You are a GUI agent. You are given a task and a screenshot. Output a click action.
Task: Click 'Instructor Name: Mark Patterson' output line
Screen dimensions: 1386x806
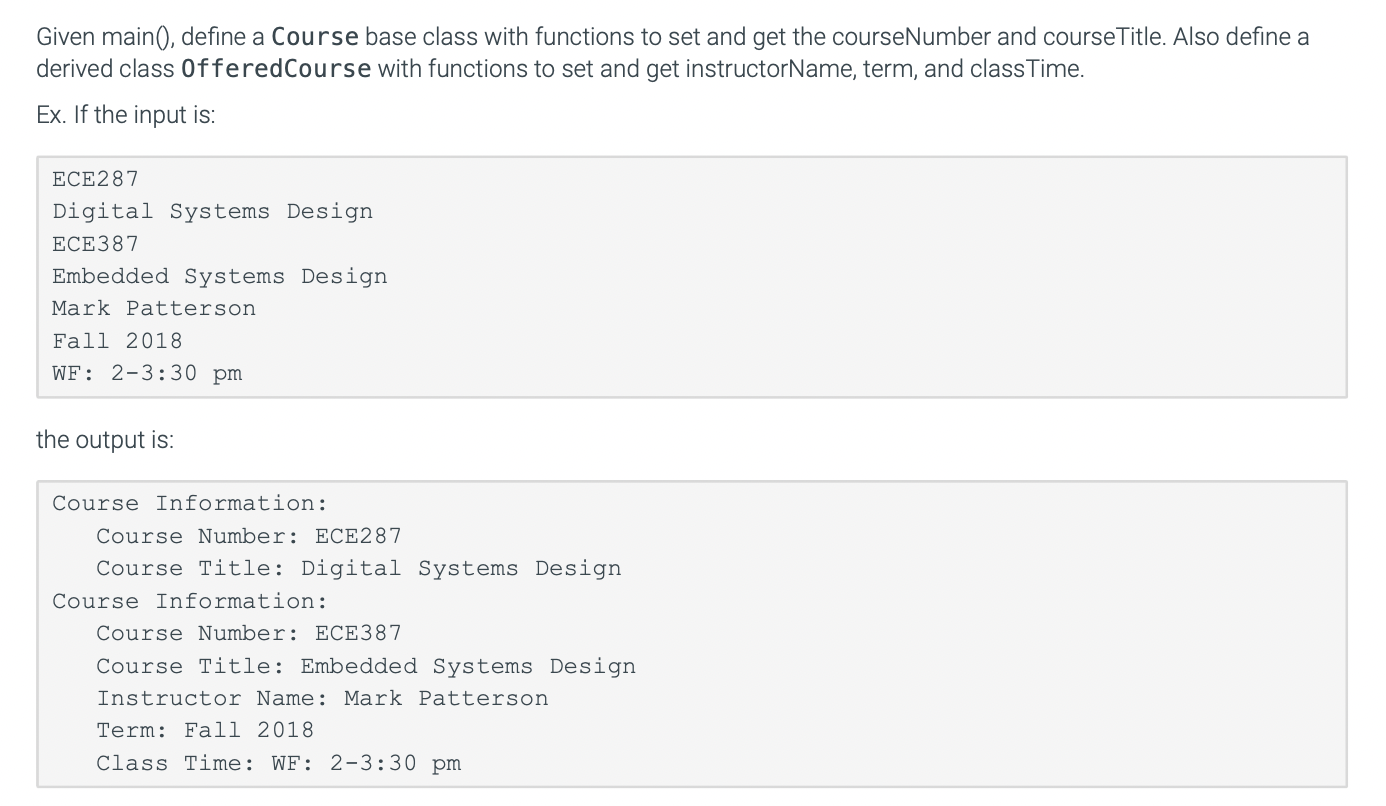[322, 698]
